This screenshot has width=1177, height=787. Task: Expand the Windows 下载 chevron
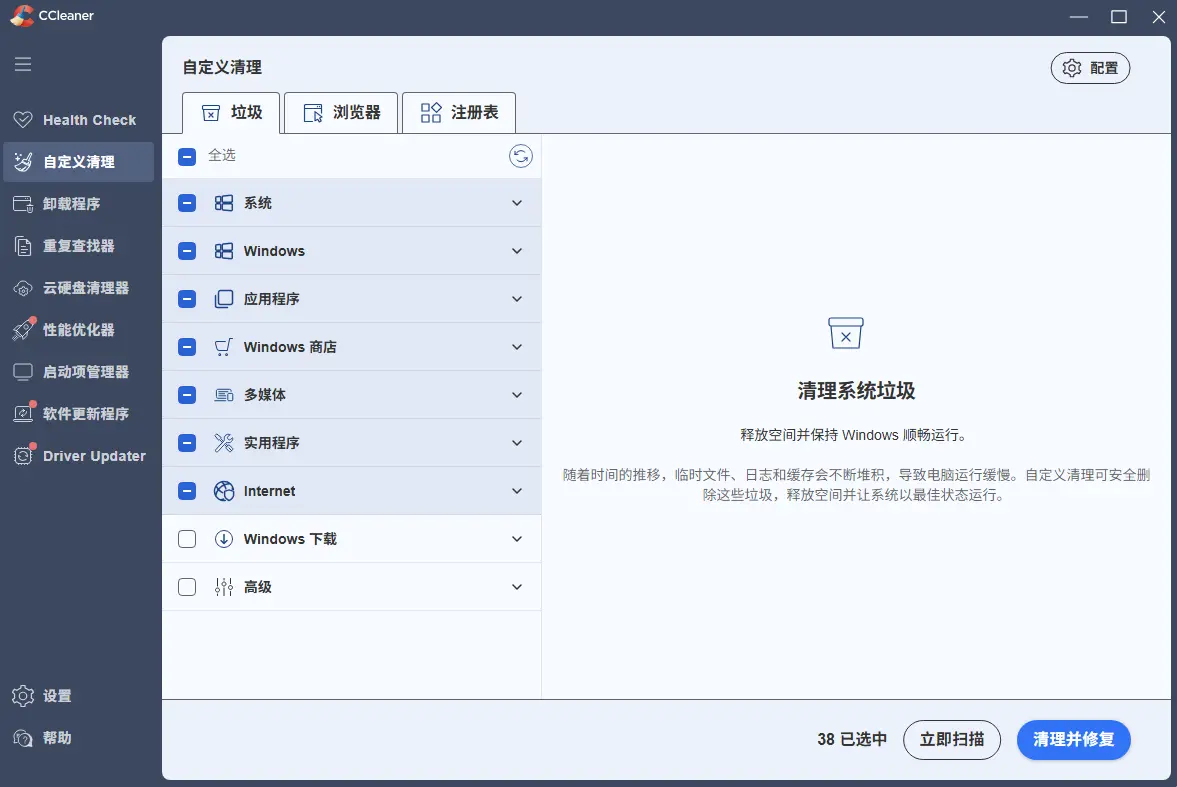pyautogui.click(x=517, y=540)
